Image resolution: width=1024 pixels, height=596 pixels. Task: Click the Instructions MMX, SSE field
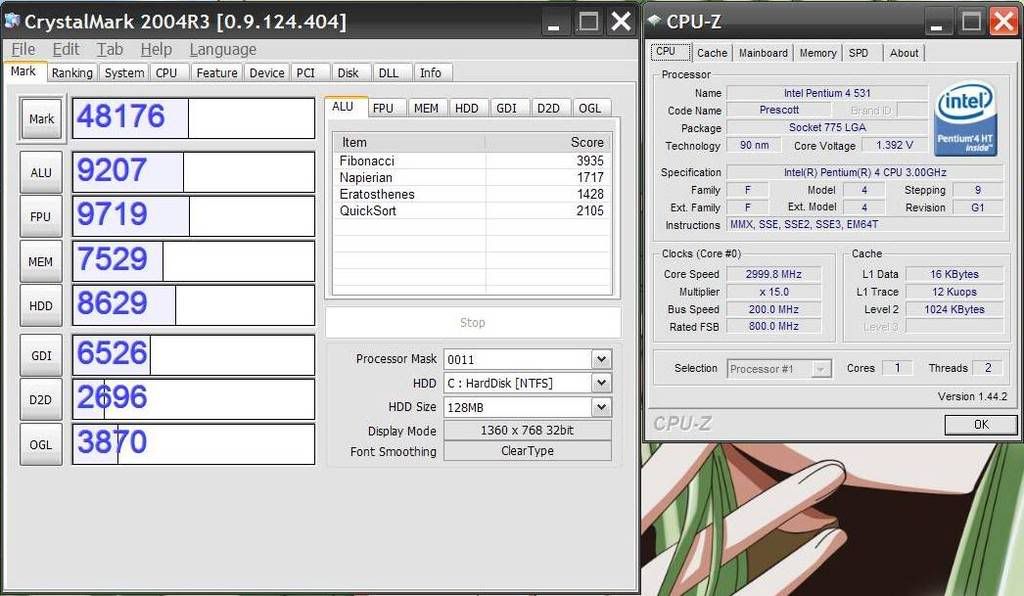865,225
